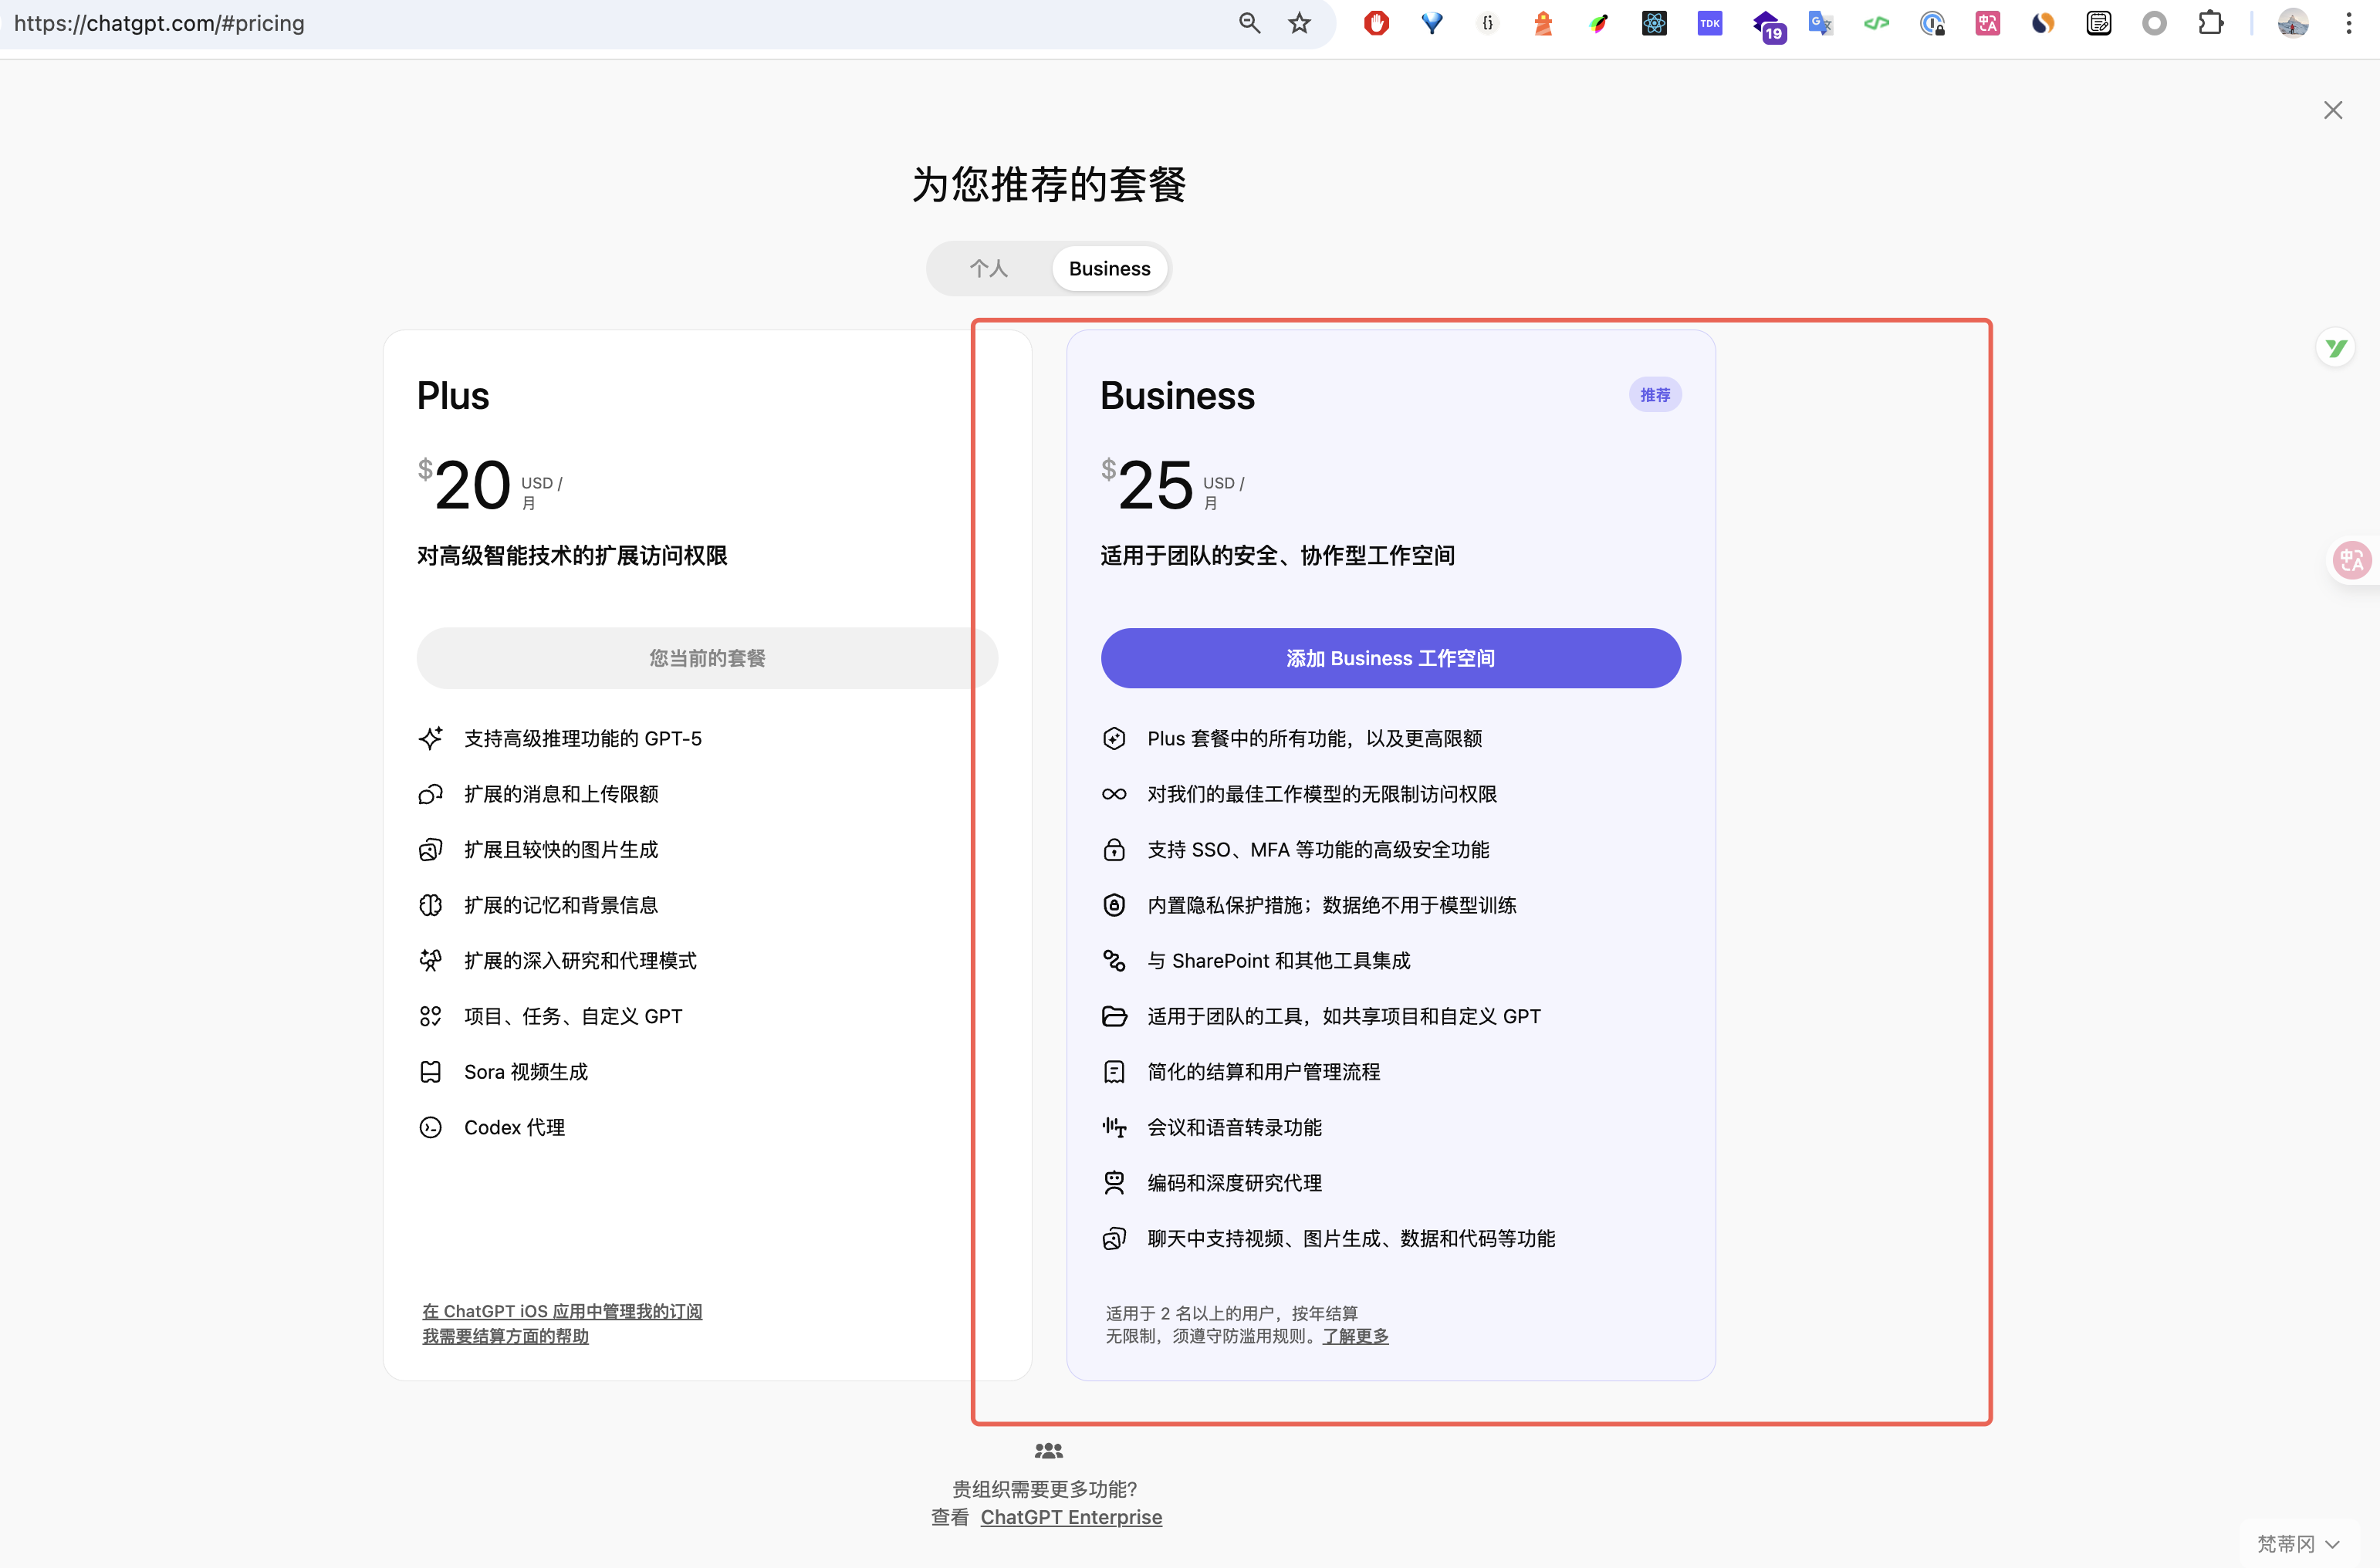The image size is (2380, 1568).
Task: Bookmark this page with the star icon
Action: [1299, 23]
